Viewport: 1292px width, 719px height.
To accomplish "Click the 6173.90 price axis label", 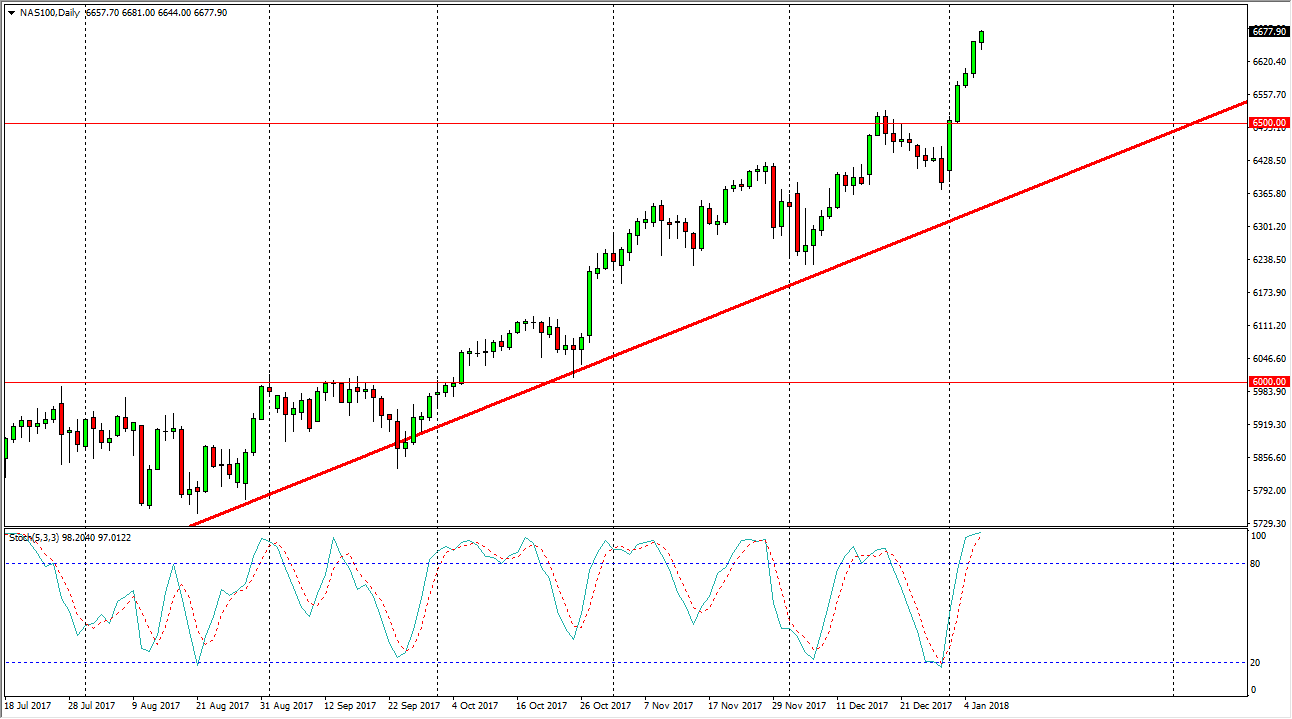I will click(x=1268, y=293).
